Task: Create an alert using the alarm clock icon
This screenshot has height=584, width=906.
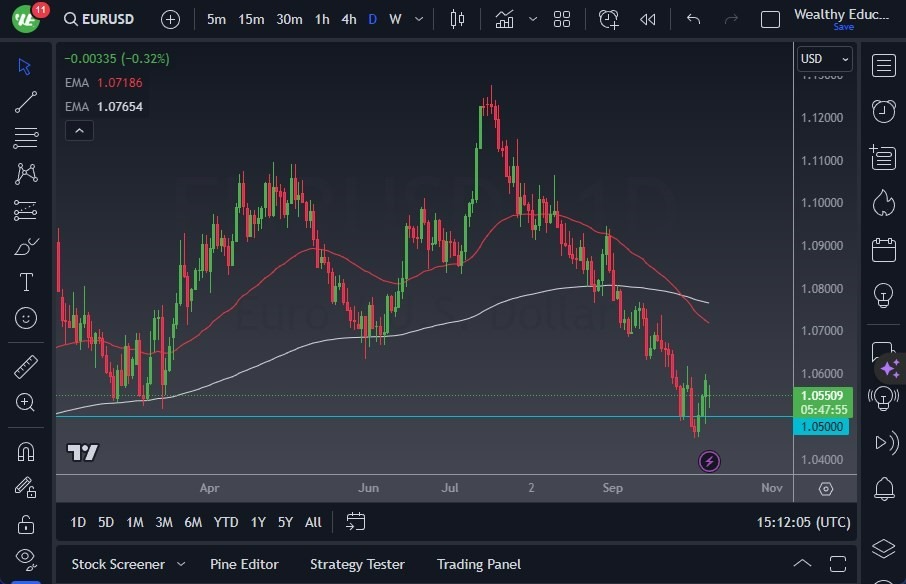Action: [x=609, y=18]
